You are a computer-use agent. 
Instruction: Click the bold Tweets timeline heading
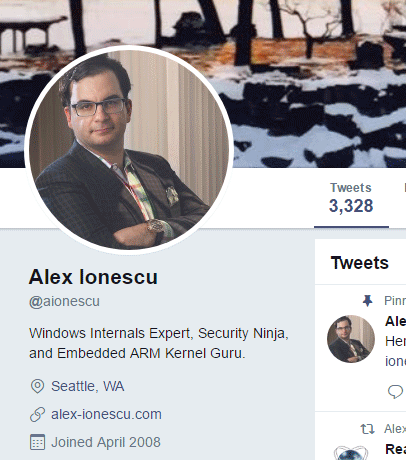pyautogui.click(x=360, y=263)
